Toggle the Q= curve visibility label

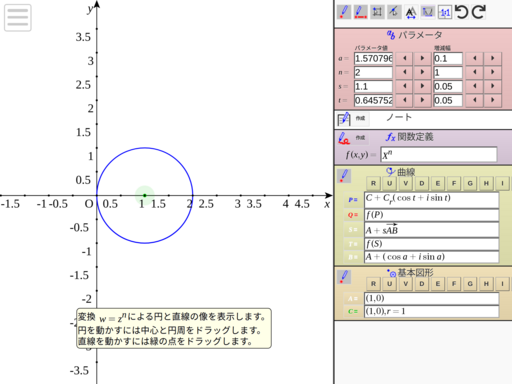353,215
